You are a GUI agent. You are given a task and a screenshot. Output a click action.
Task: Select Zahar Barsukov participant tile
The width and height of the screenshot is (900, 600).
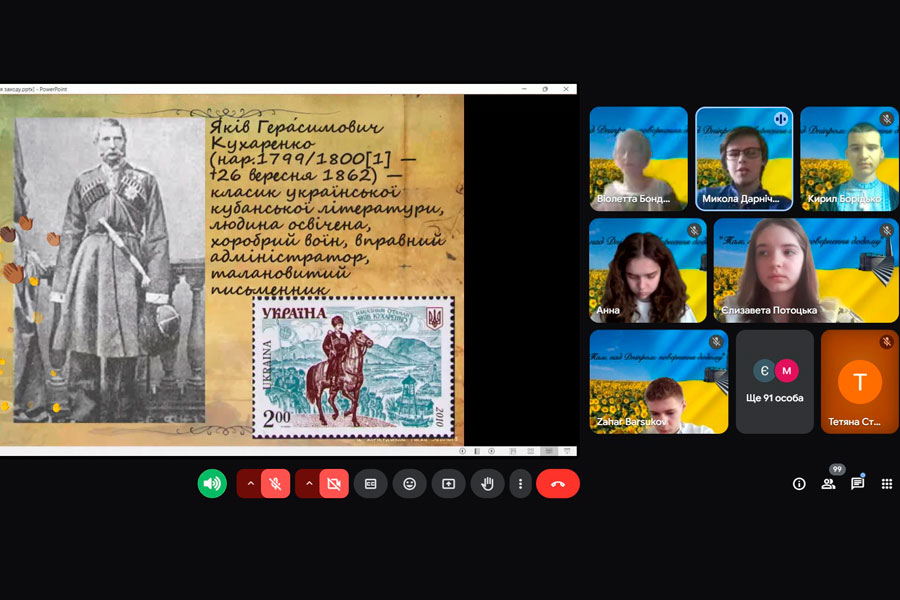tap(658, 381)
